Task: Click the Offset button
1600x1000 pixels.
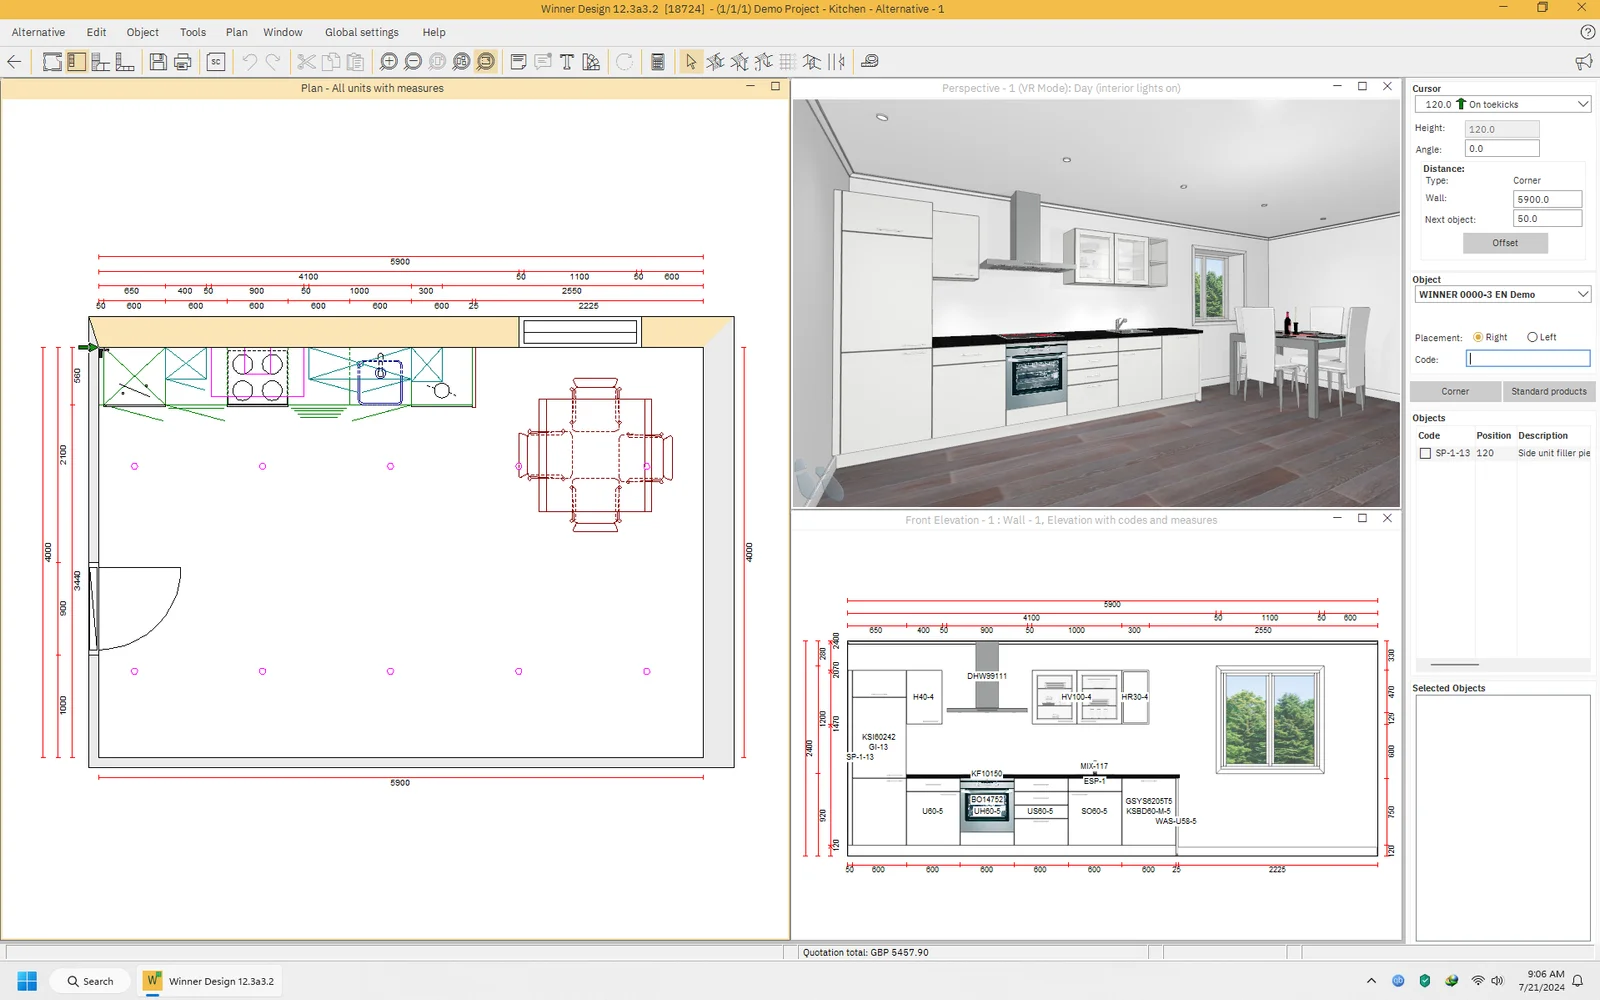Action: point(1505,242)
